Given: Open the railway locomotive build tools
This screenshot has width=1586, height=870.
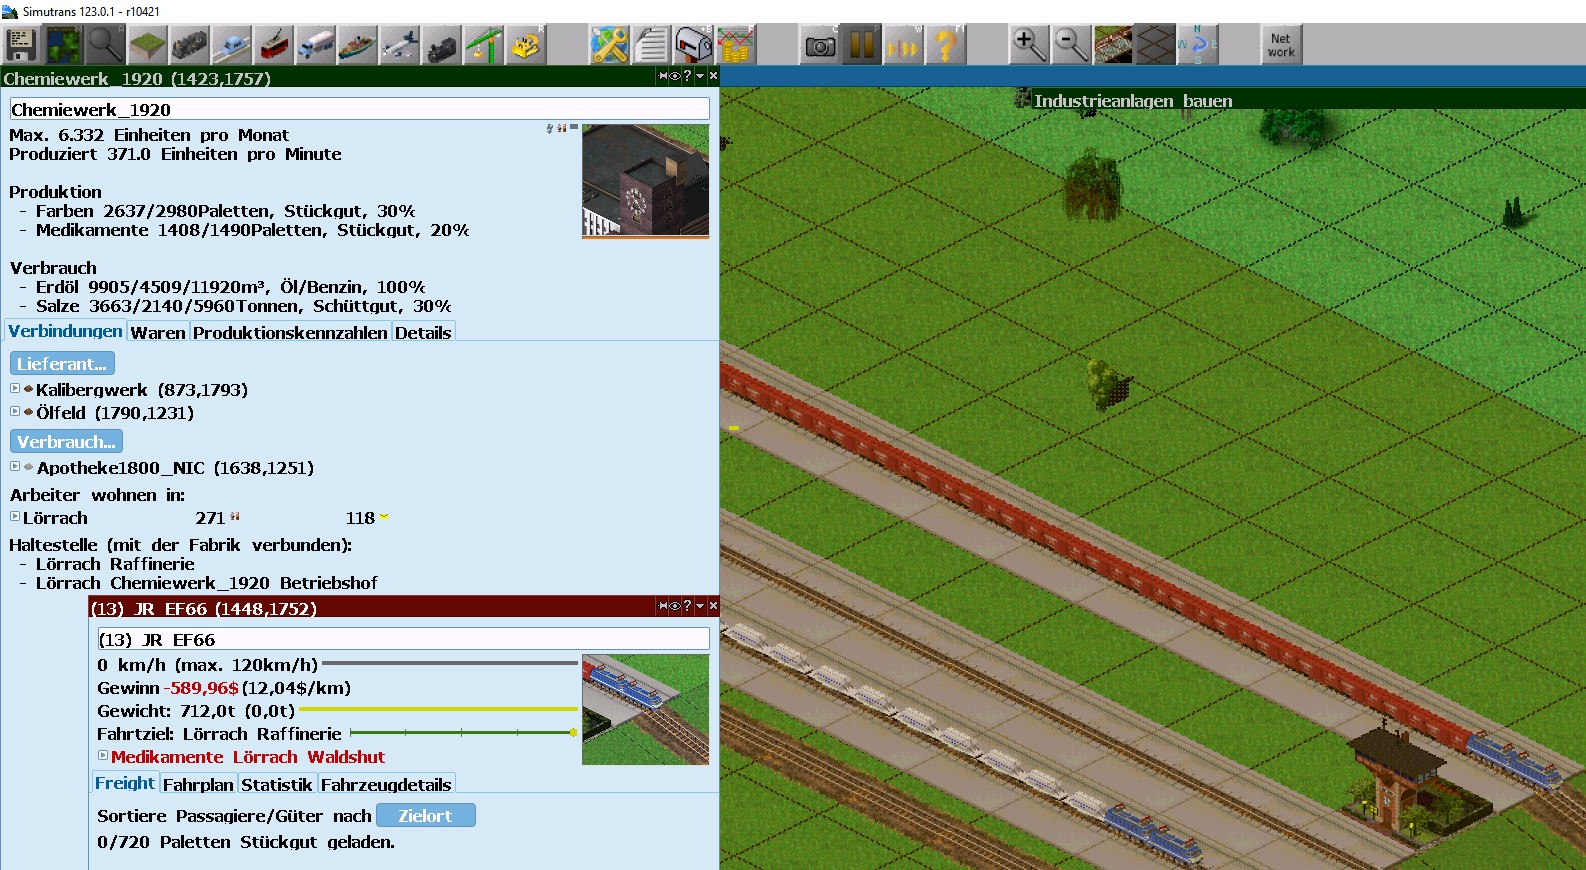Looking at the screenshot, I should [x=188, y=45].
